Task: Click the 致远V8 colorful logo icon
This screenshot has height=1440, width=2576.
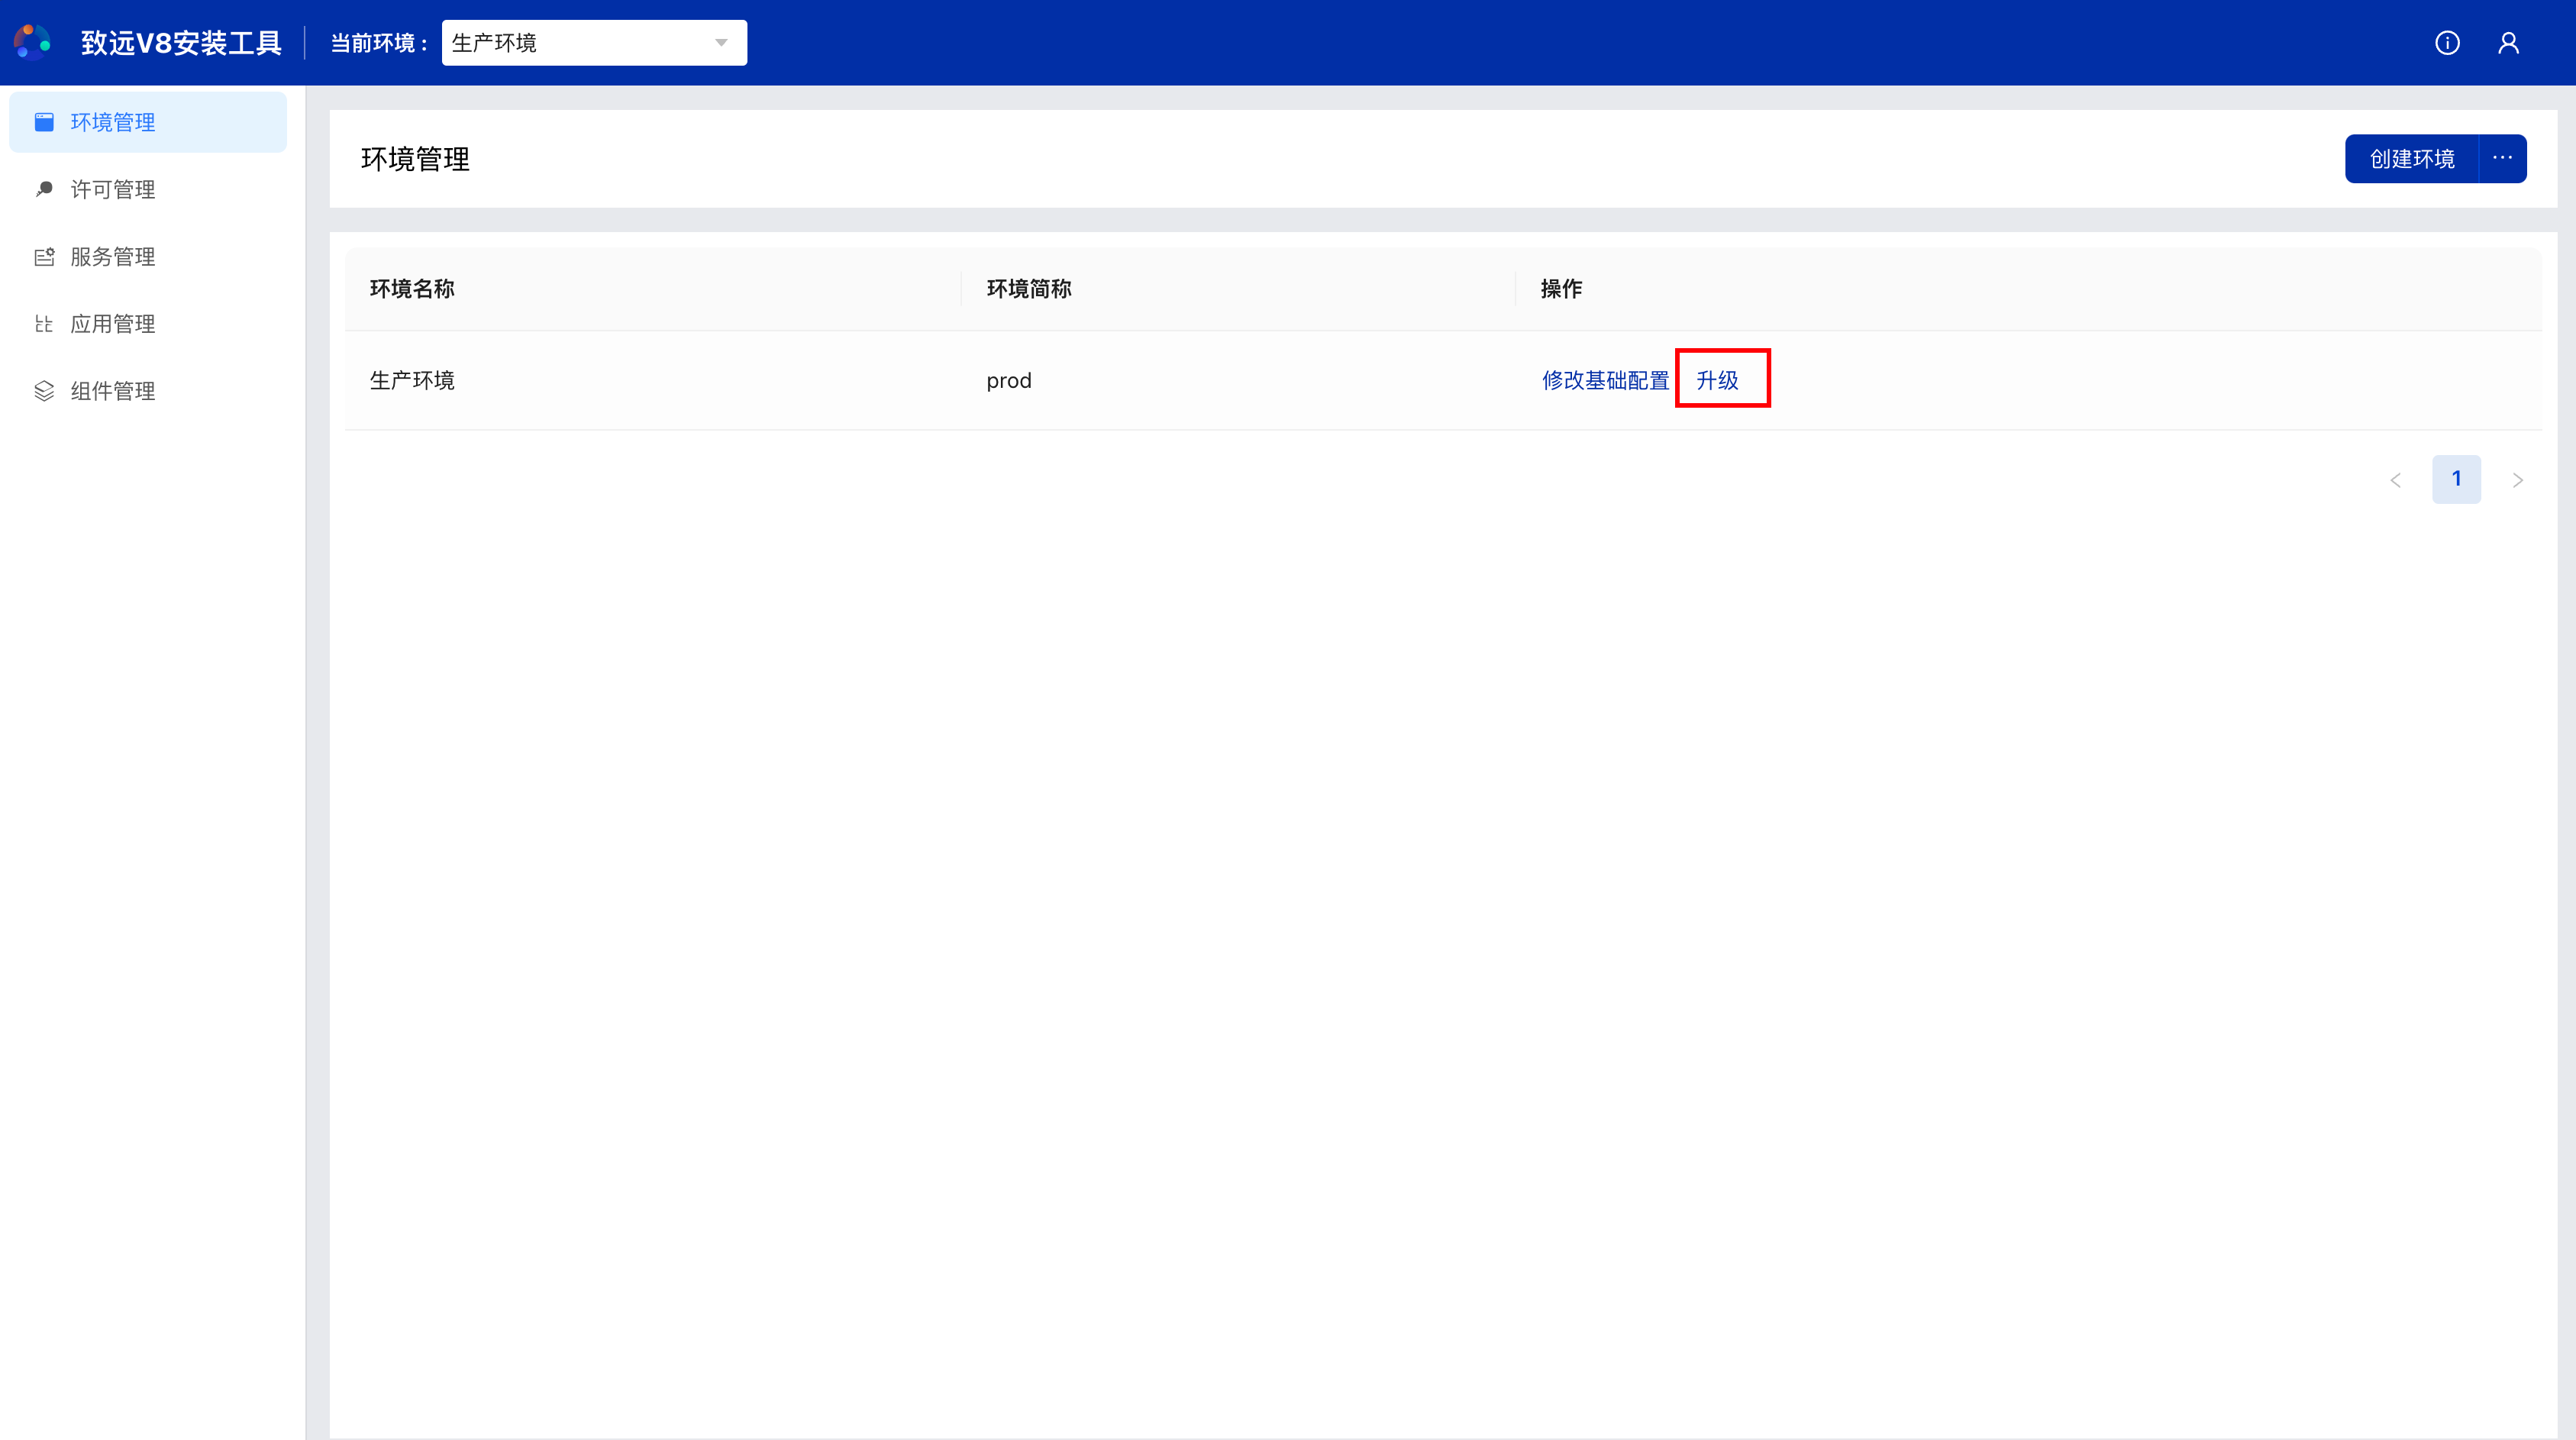Action: pos(32,43)
